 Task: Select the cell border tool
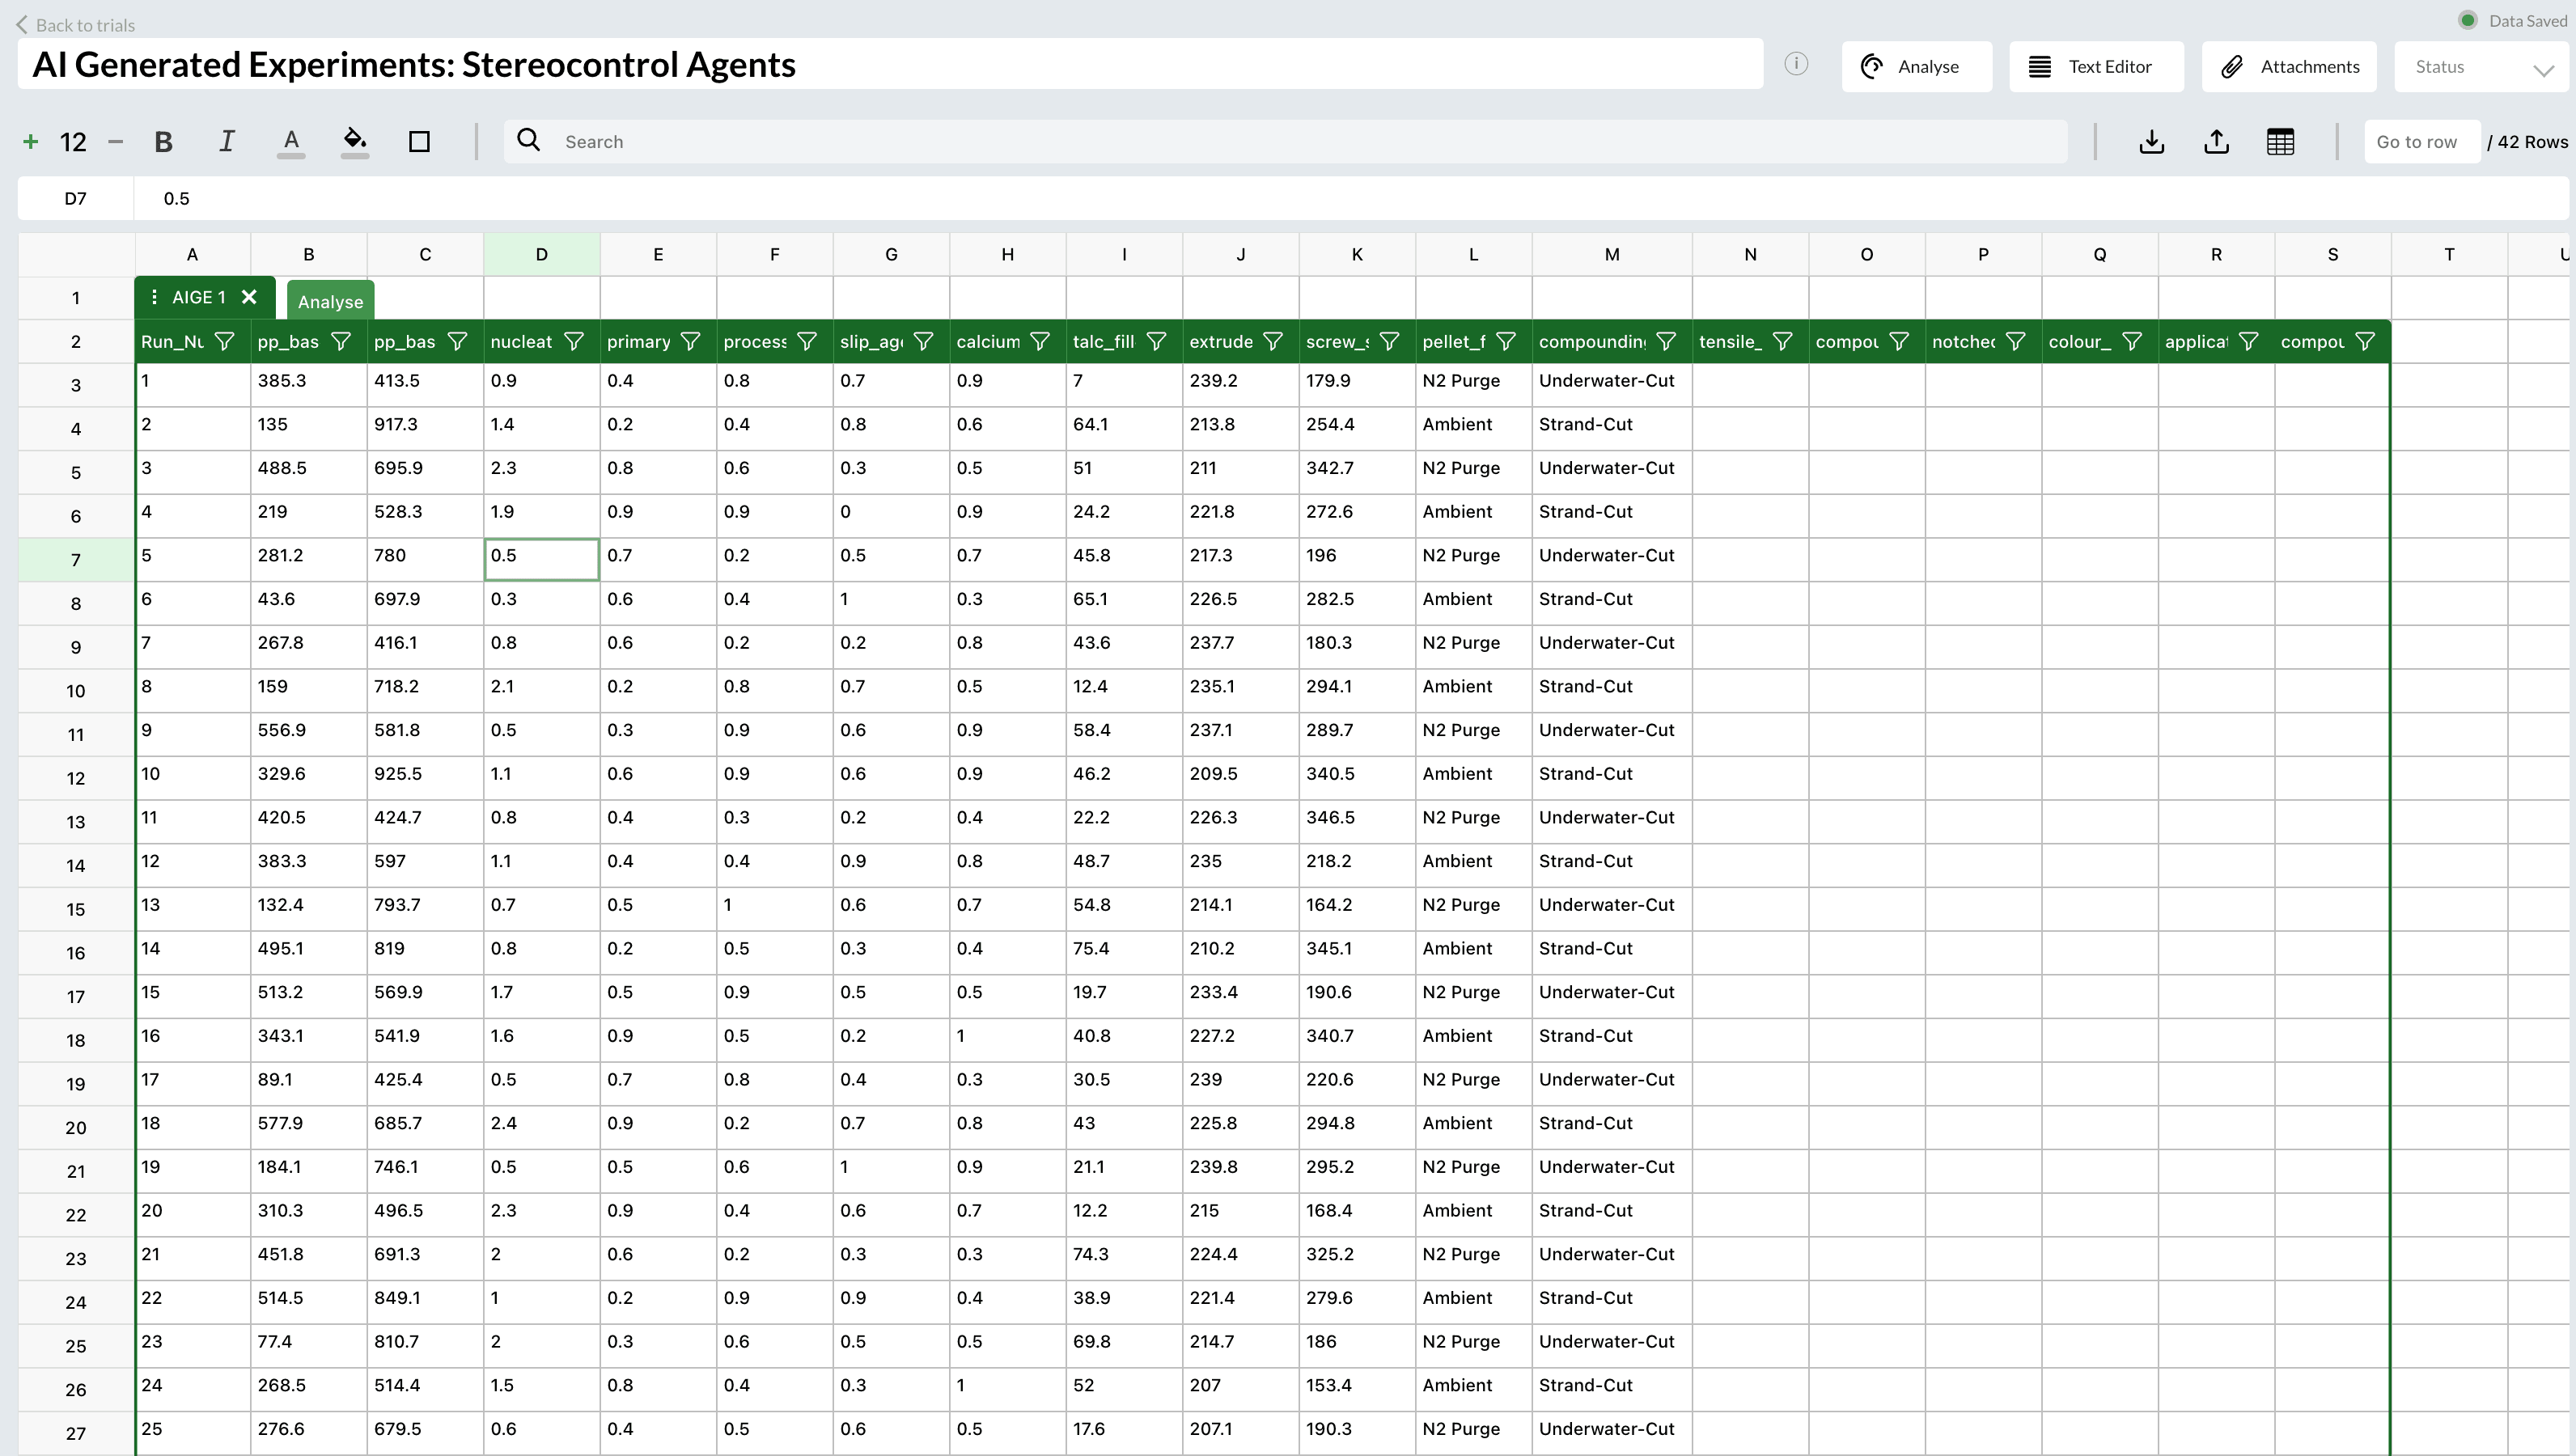pos(419,141)
